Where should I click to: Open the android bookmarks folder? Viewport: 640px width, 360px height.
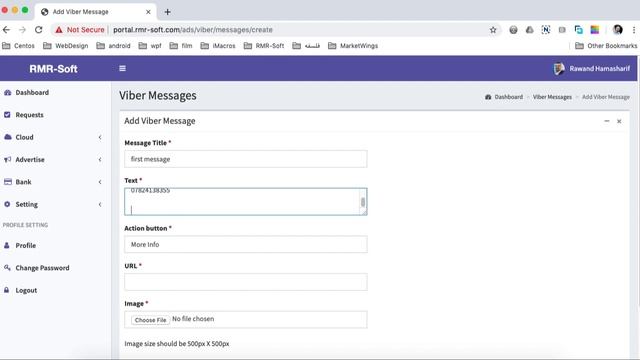[x=113, y=46]
